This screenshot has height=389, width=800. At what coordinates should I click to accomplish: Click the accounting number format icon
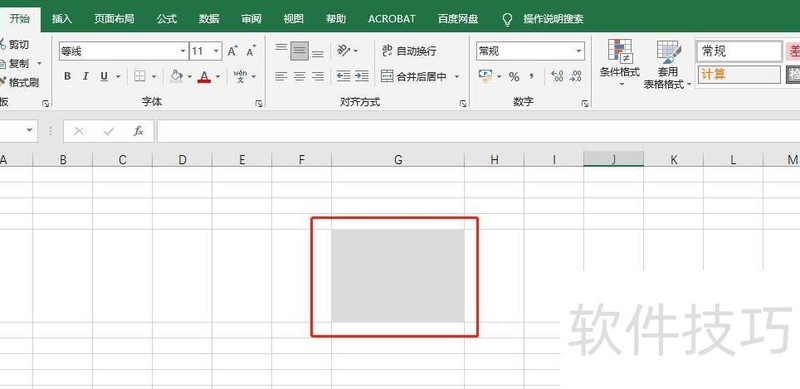pyautogui.click(x=485, y=77)
